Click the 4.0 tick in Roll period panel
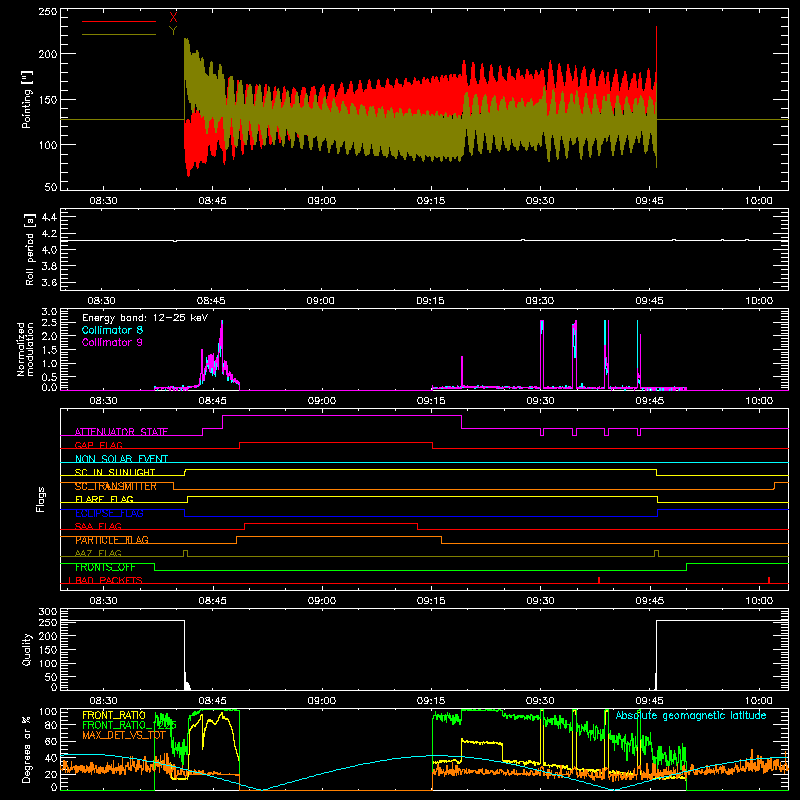This screenshot has height=800, width=800. pyautogui.click(x=49, y=250)
